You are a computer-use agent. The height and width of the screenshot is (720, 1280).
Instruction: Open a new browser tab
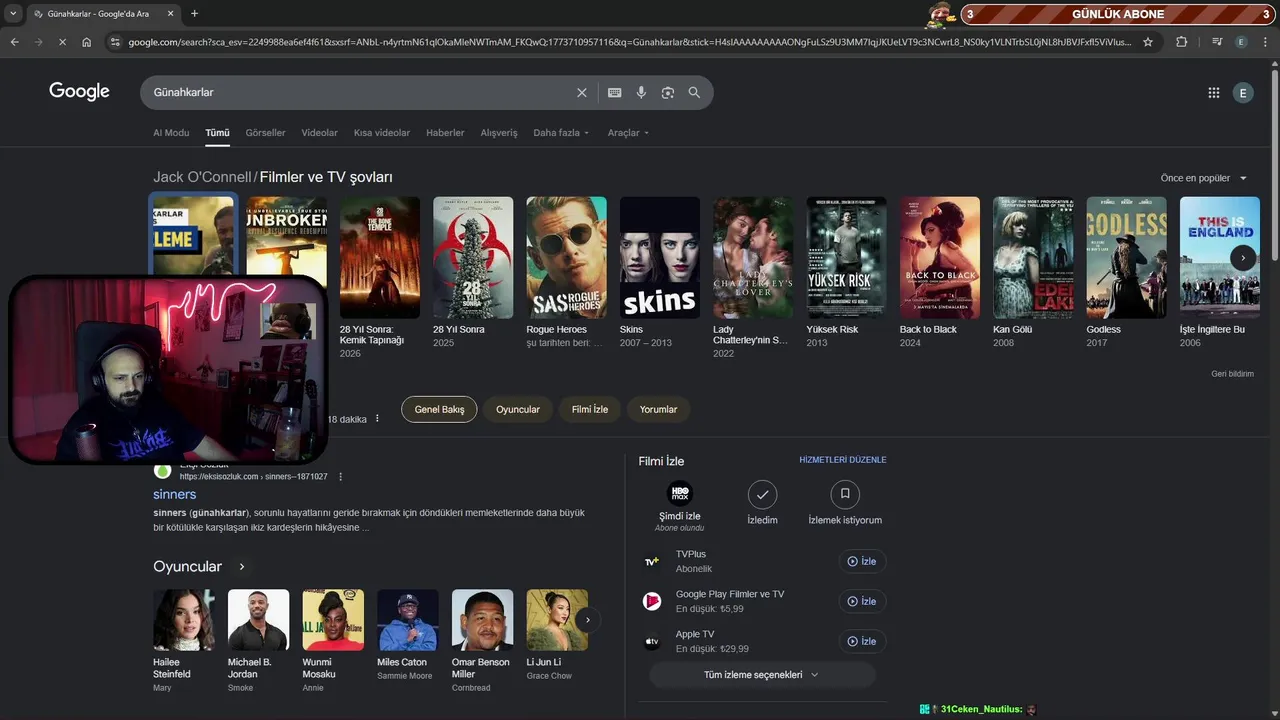click(194, 14)
